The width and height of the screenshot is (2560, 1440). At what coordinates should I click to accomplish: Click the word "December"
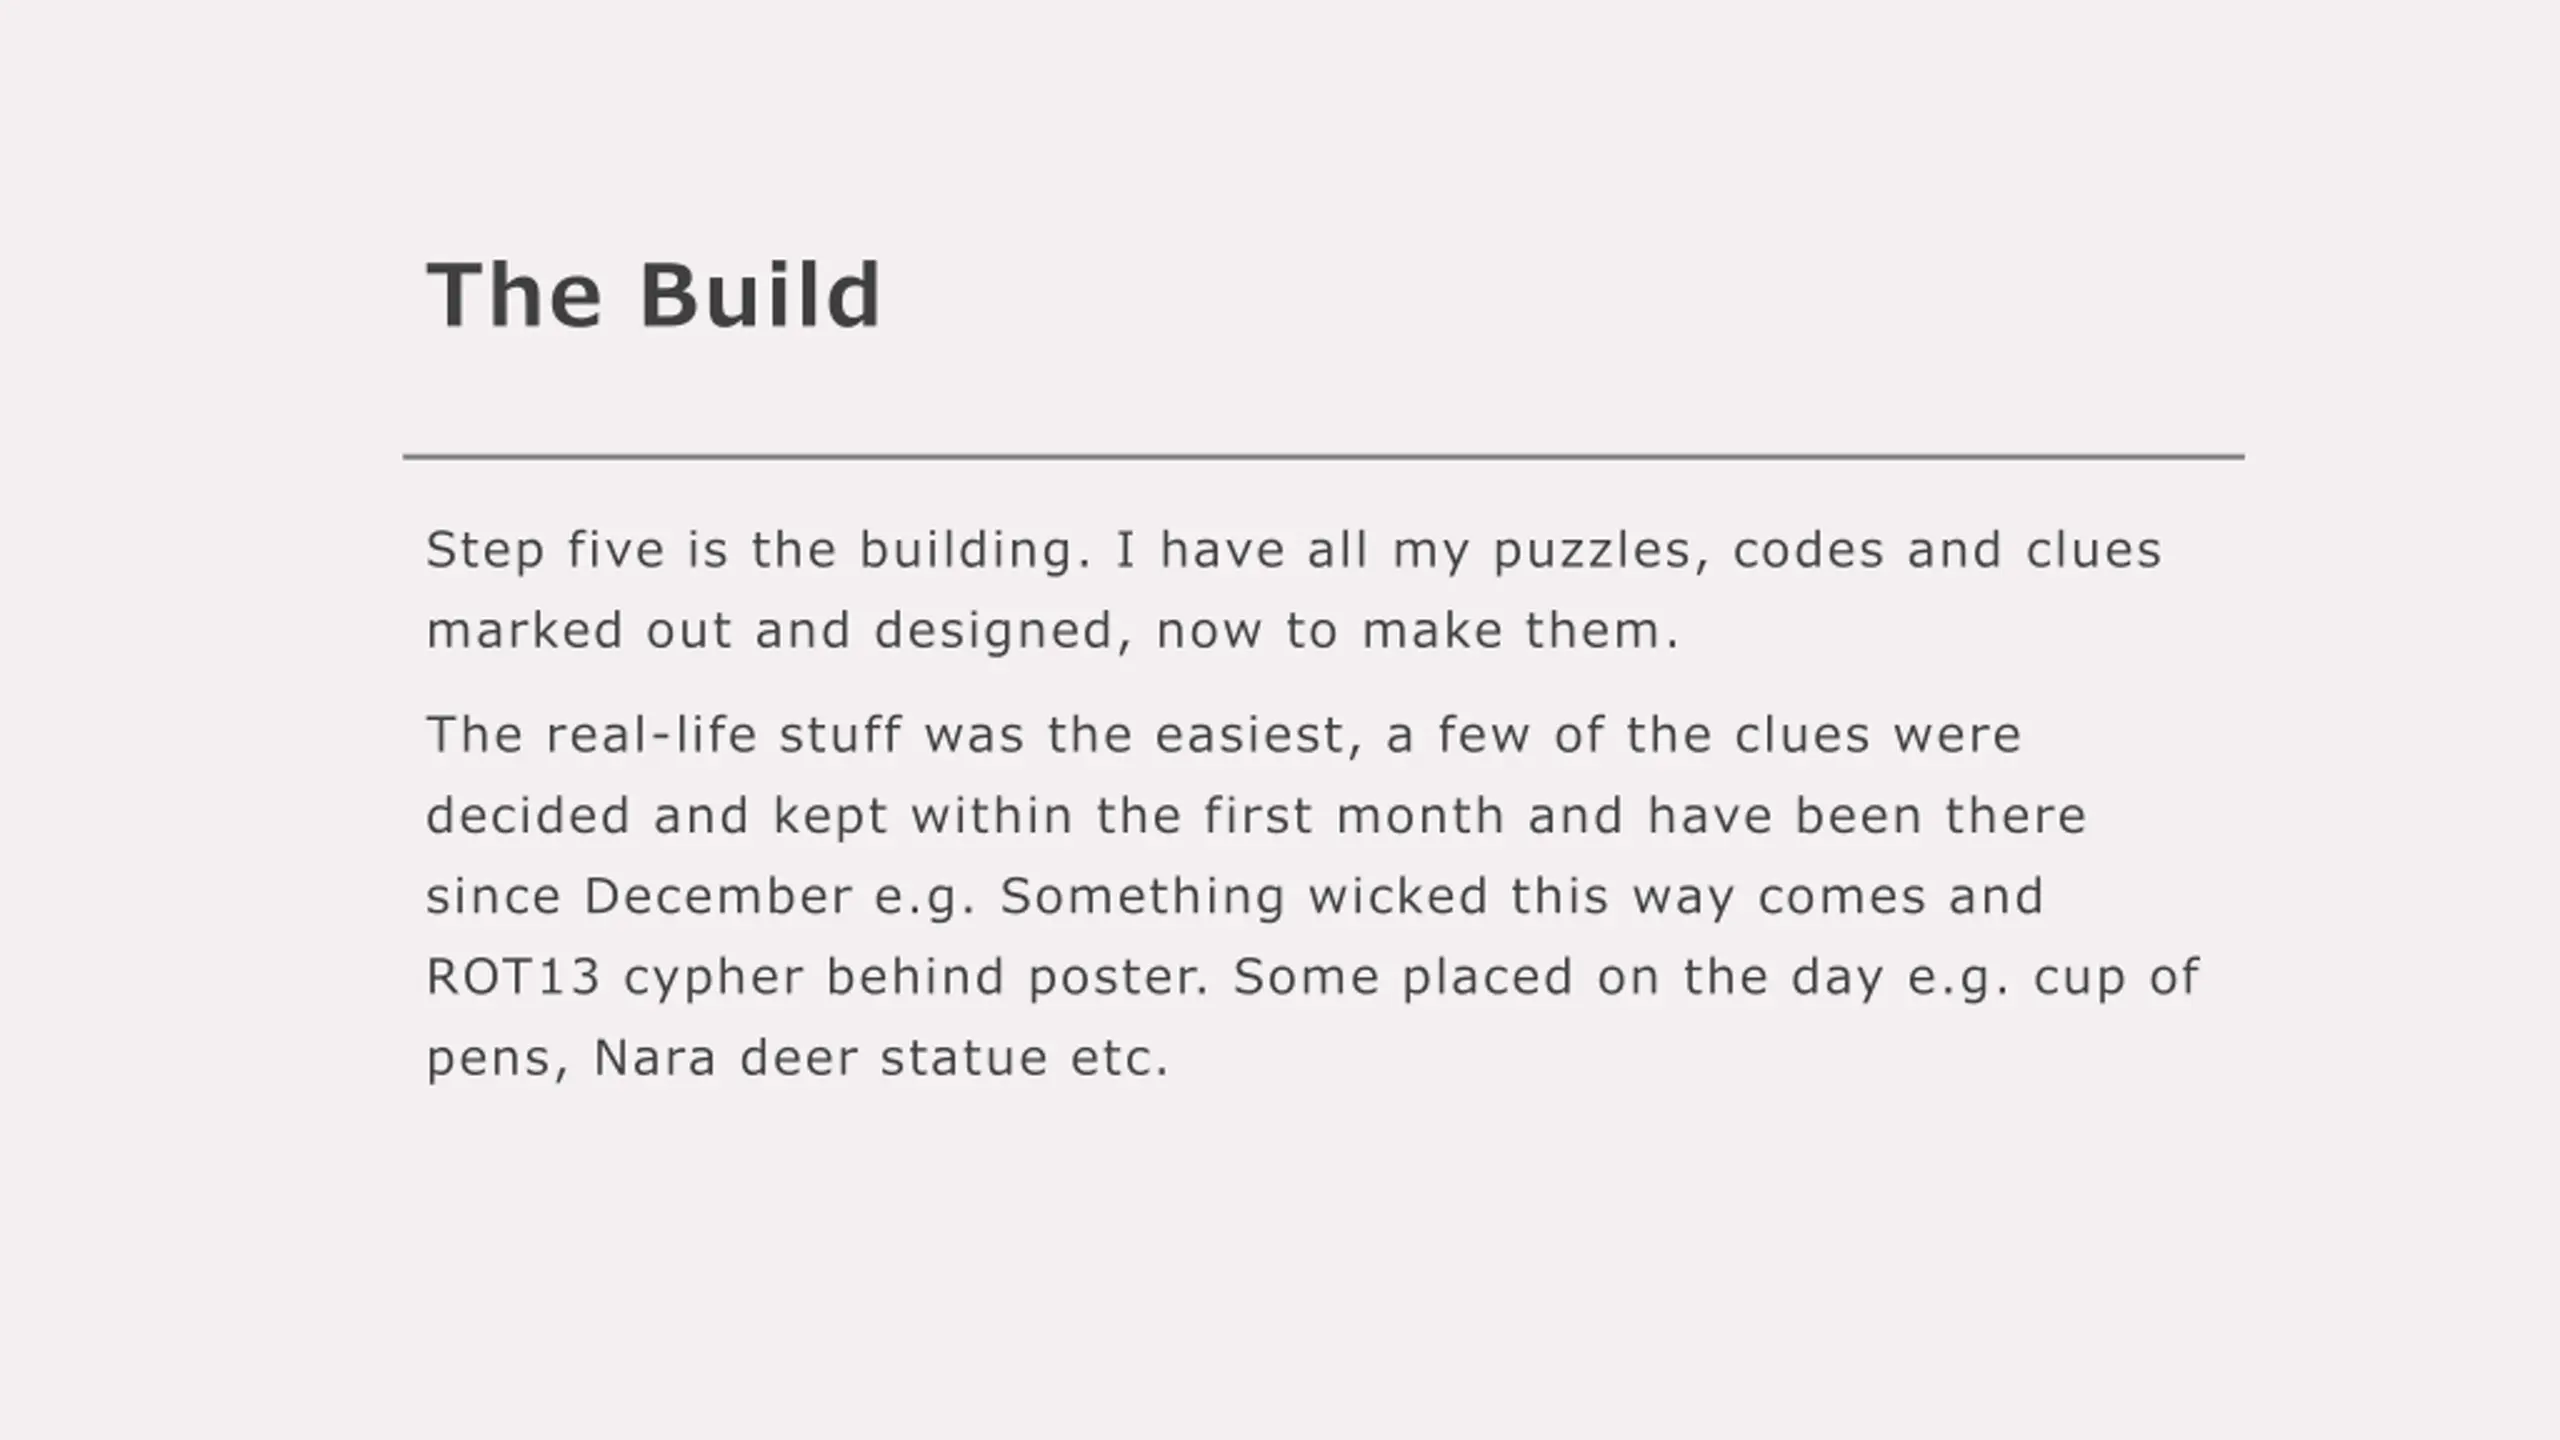(x=718, y=896)
